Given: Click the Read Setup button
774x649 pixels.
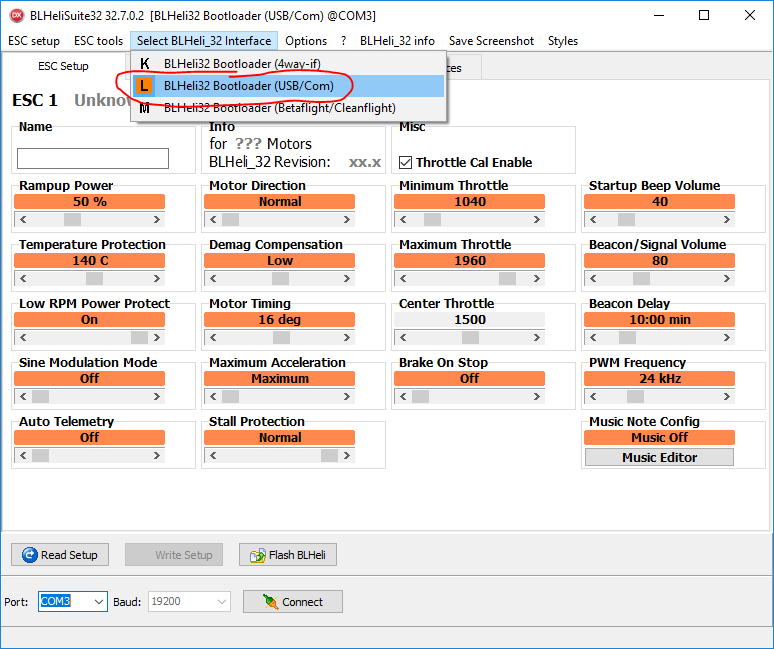Looking at the screenshot, I should 60,555.
